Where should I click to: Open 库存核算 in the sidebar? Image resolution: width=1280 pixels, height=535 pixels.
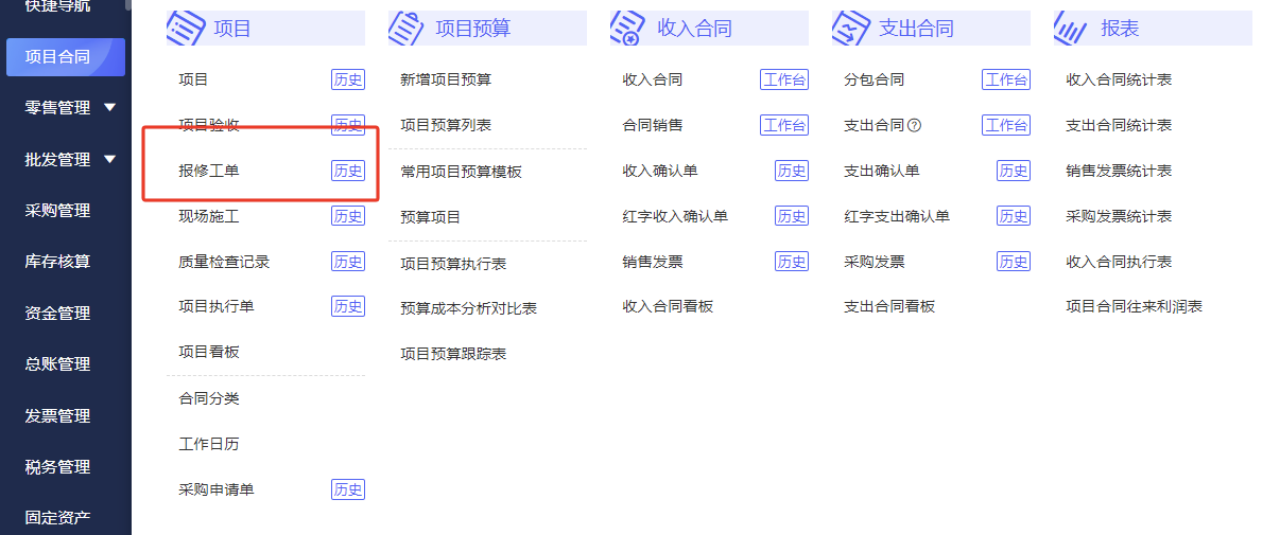click(58, 261)
